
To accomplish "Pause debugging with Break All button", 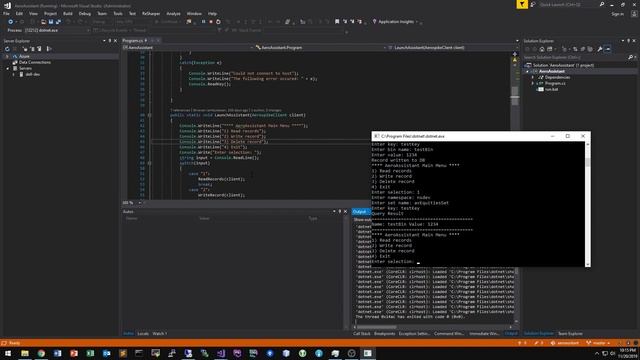I will coord(203,22).
